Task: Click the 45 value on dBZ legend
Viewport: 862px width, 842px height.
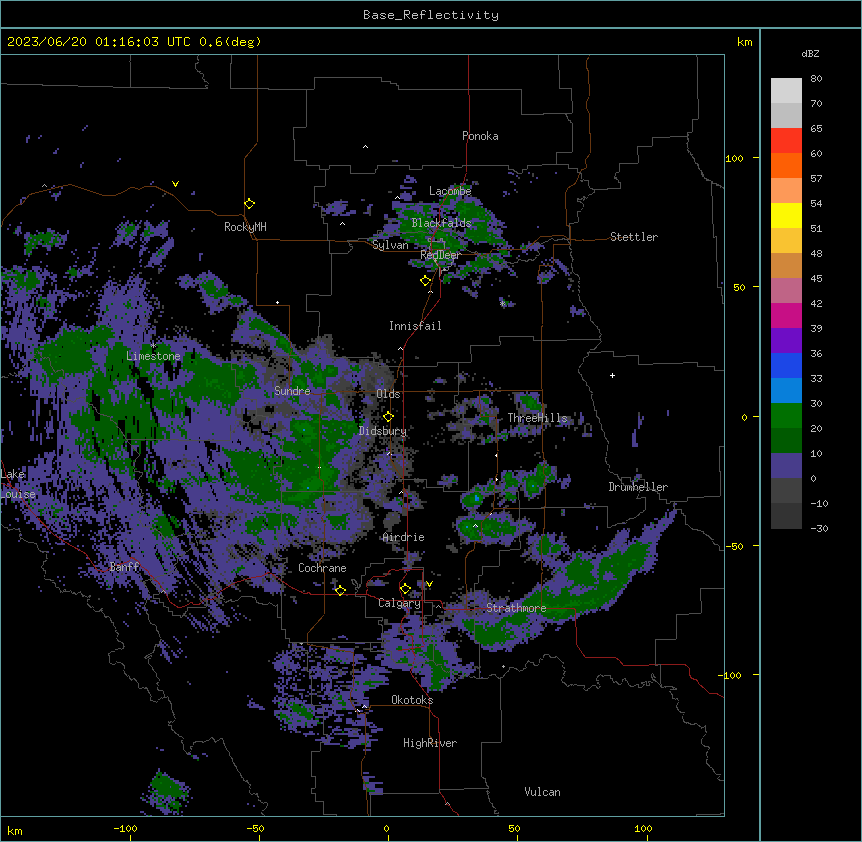Action: [x=816, y=279]
